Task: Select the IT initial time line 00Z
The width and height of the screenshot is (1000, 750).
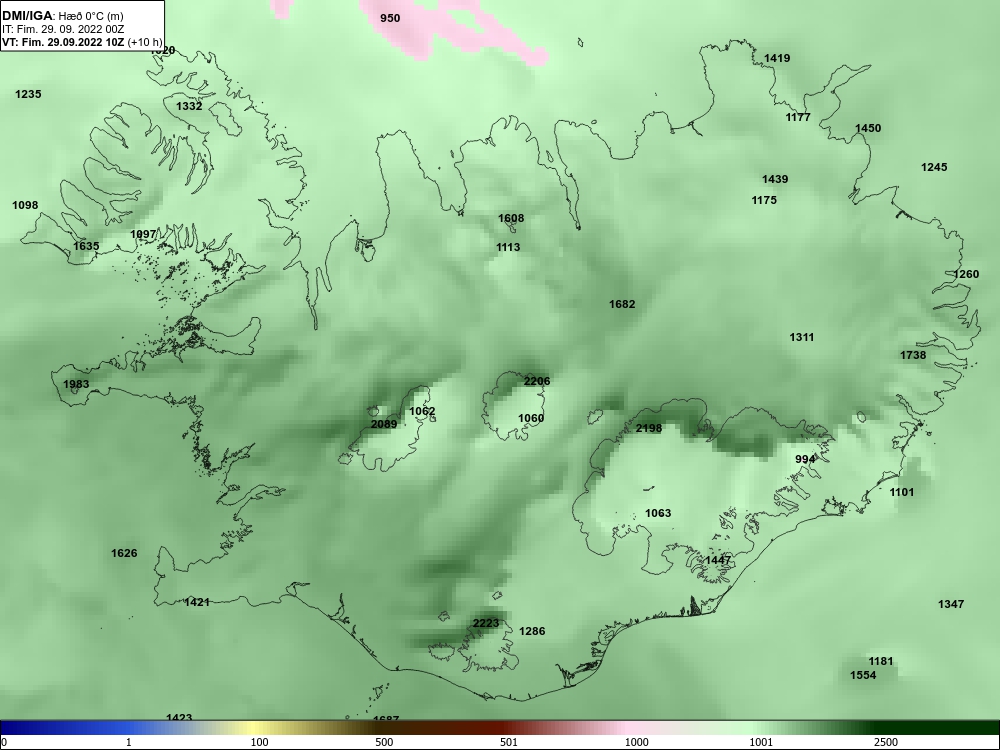Action: (x=63, y=29)
